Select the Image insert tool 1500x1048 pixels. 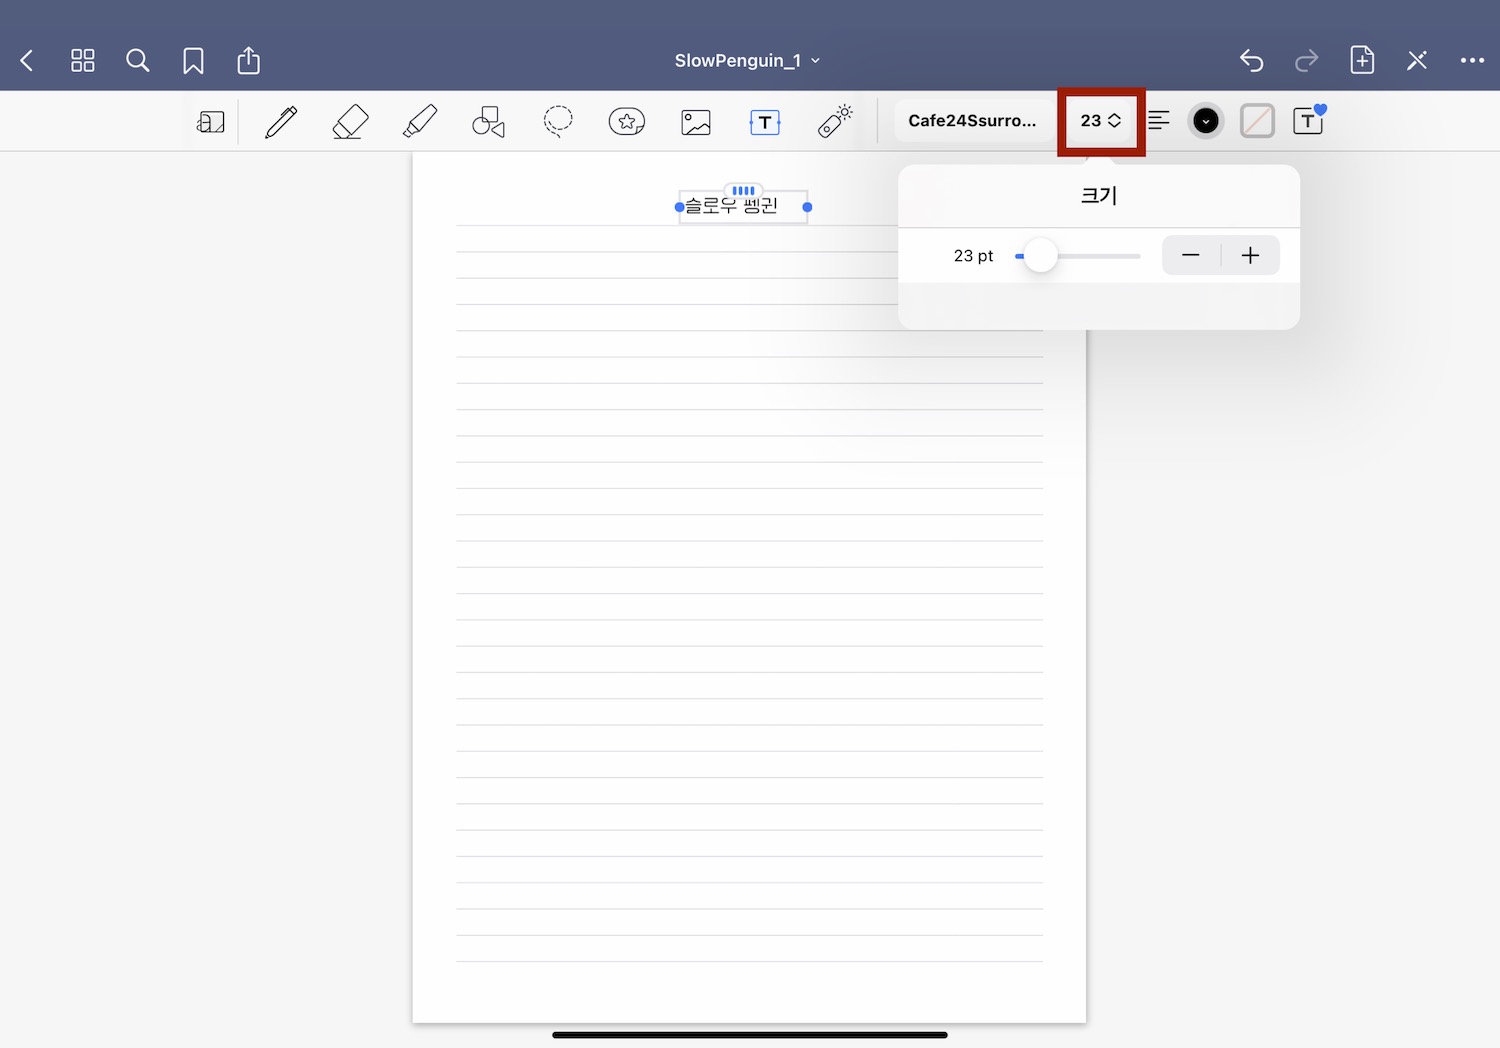click(696, 122)
